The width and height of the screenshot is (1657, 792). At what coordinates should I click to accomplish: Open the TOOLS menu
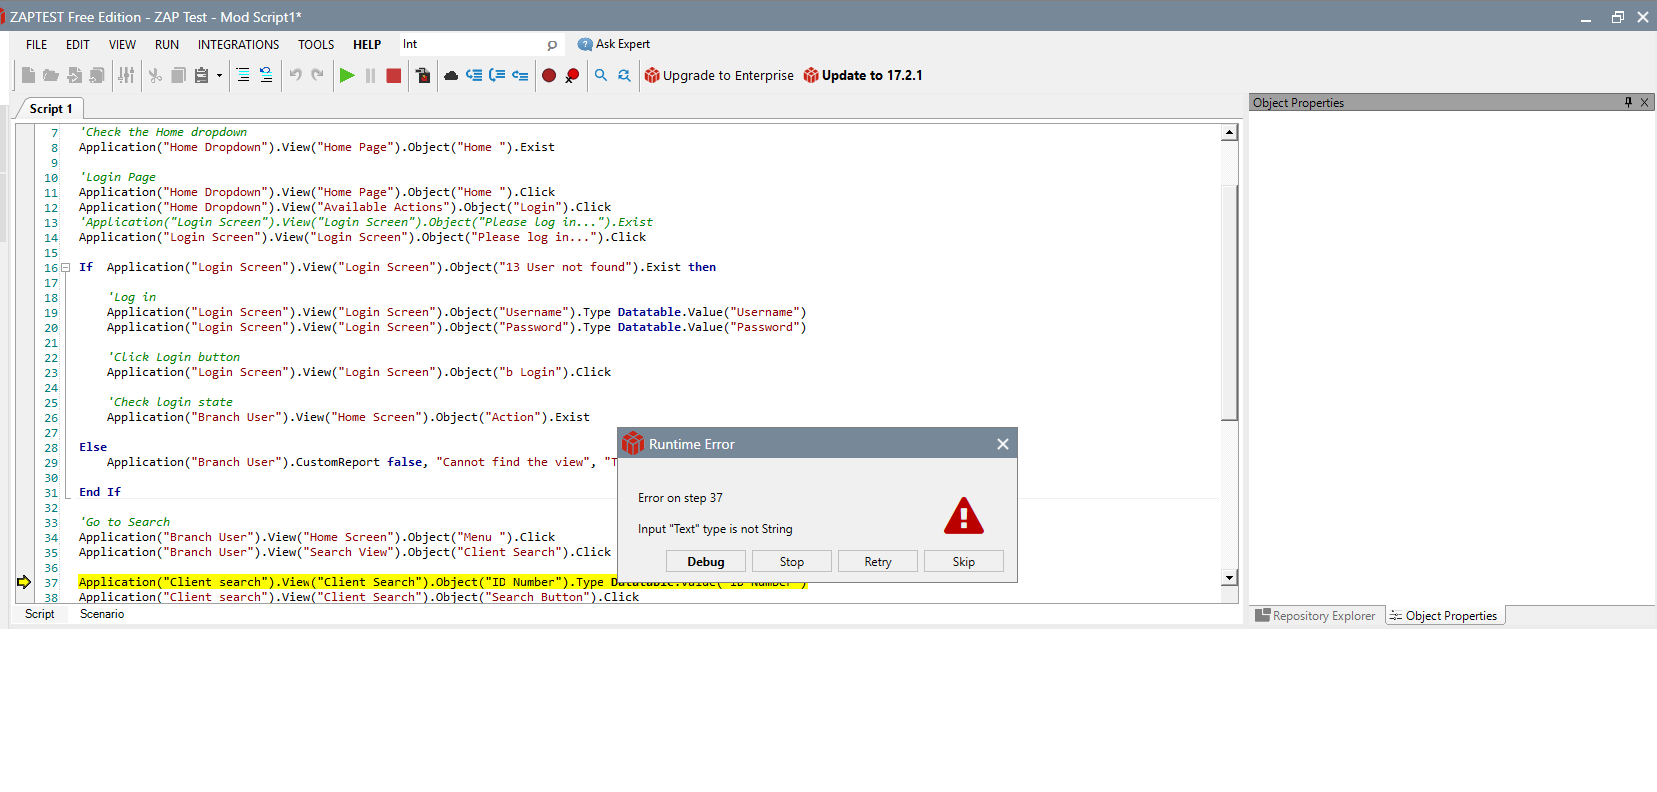316,45
